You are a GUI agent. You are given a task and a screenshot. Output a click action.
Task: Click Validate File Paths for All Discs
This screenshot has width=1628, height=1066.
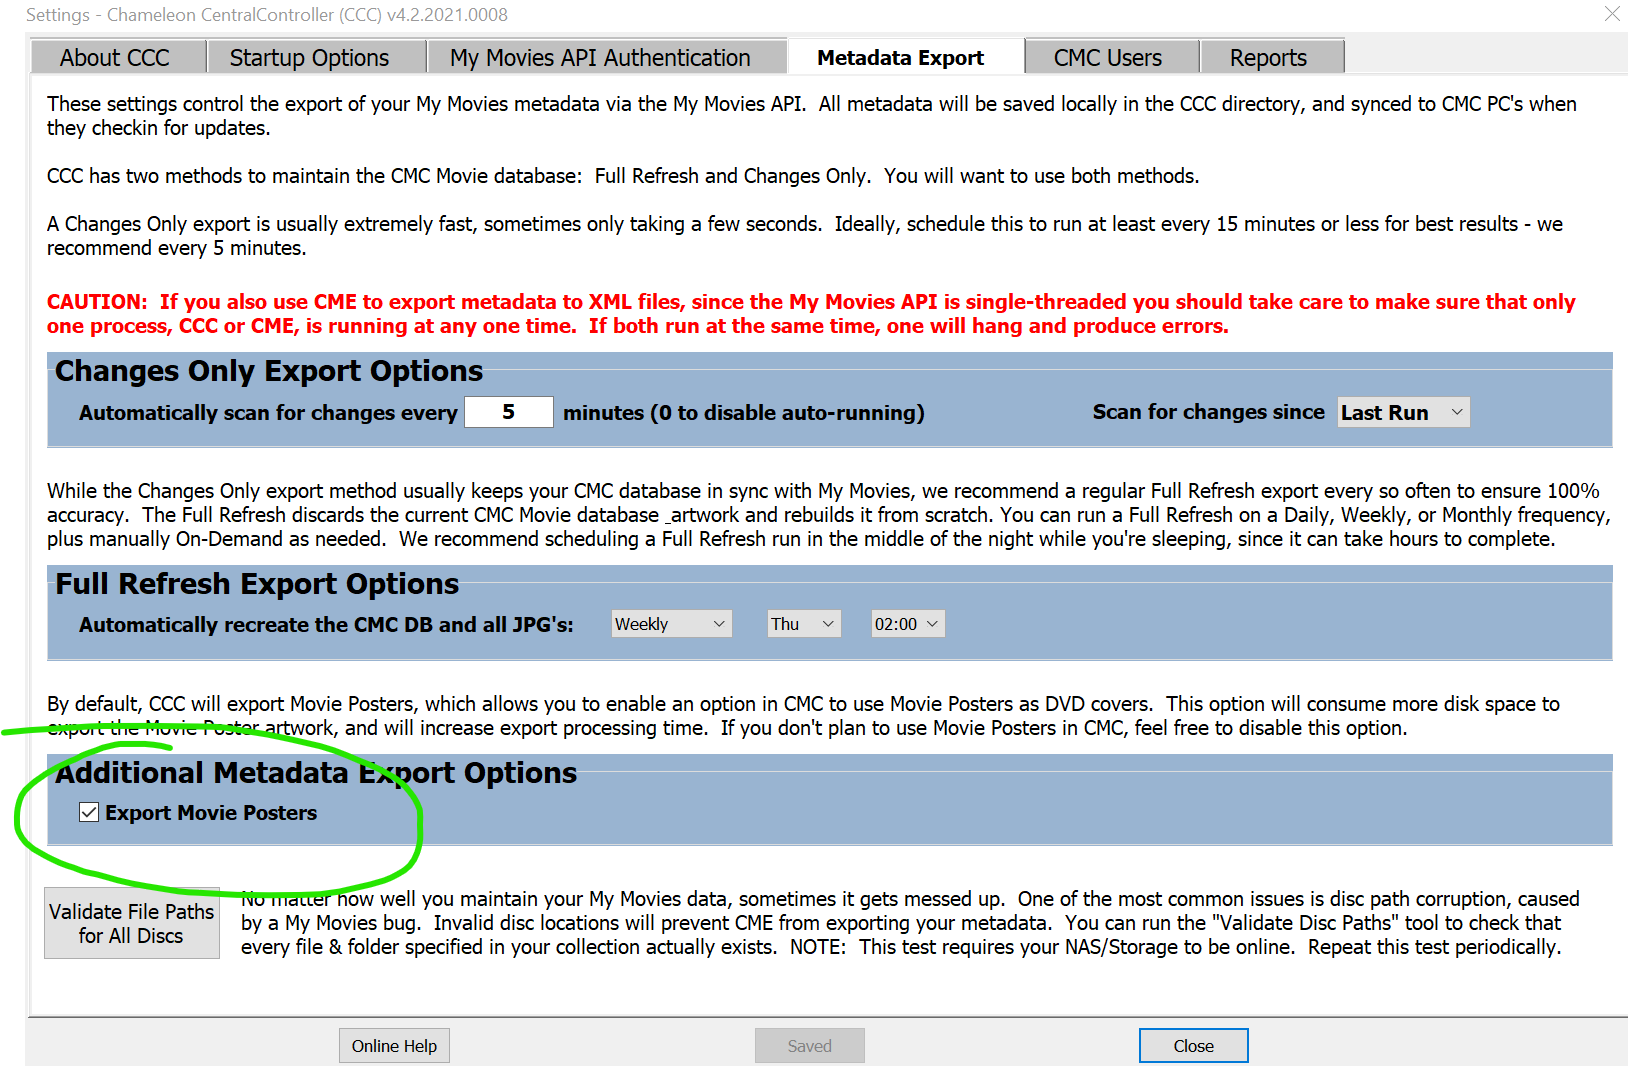132,923
